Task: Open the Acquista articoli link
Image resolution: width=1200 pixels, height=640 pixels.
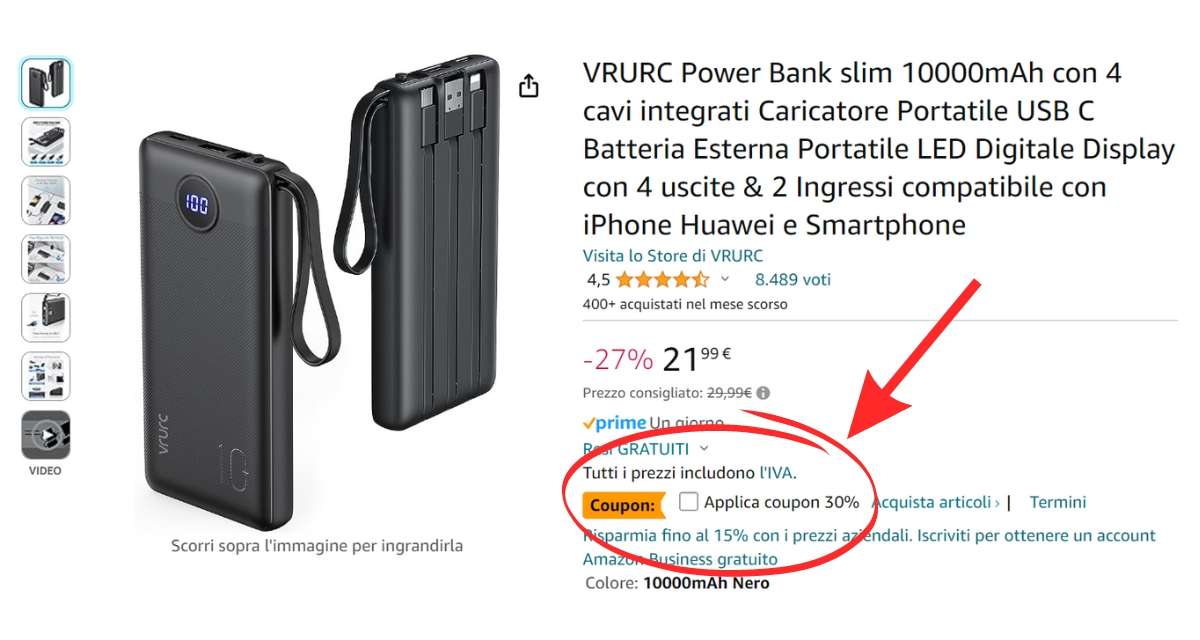Action: pyautogui.click(x=936, y=502)
